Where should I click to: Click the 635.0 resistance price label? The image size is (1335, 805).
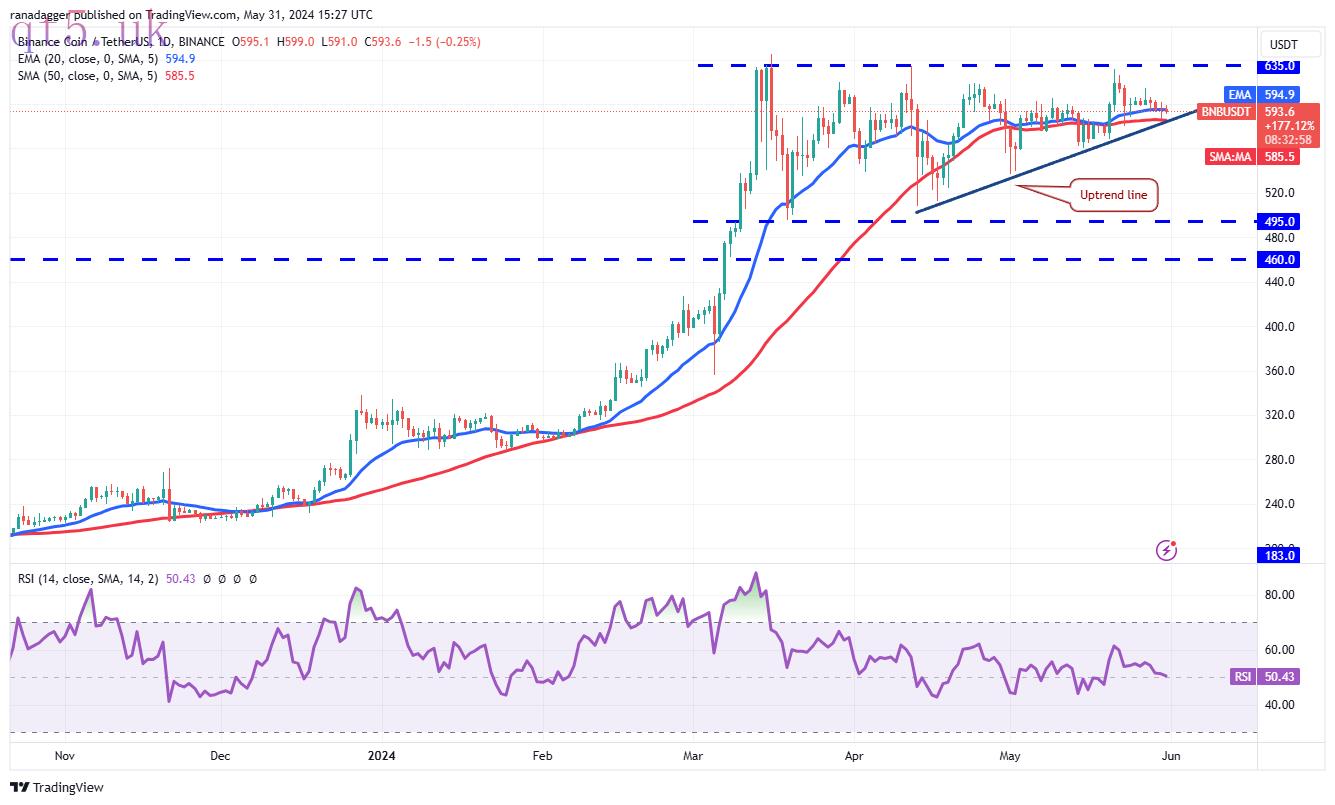click(x=1280, y=66)
